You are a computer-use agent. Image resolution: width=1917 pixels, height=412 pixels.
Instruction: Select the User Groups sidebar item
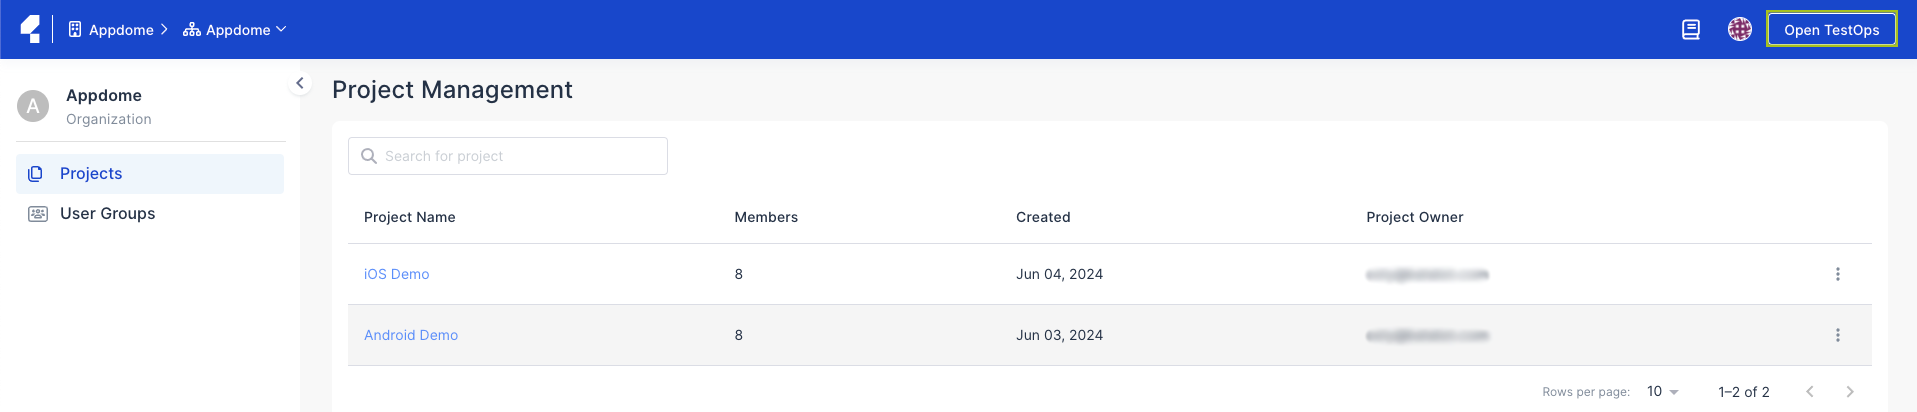point(108,214)
